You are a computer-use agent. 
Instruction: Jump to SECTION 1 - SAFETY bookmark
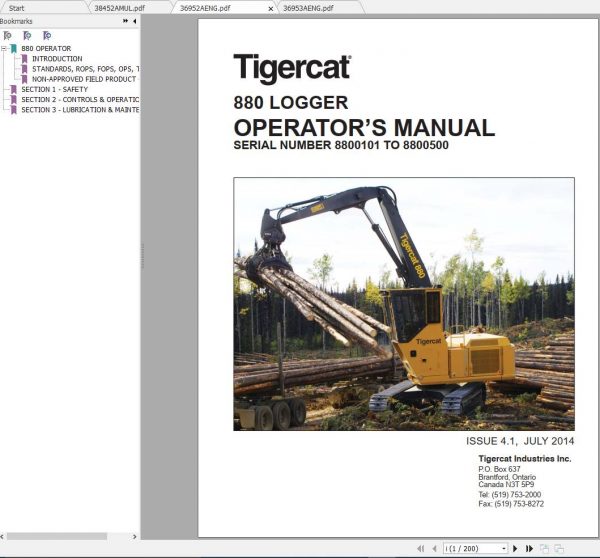[55, 89]
